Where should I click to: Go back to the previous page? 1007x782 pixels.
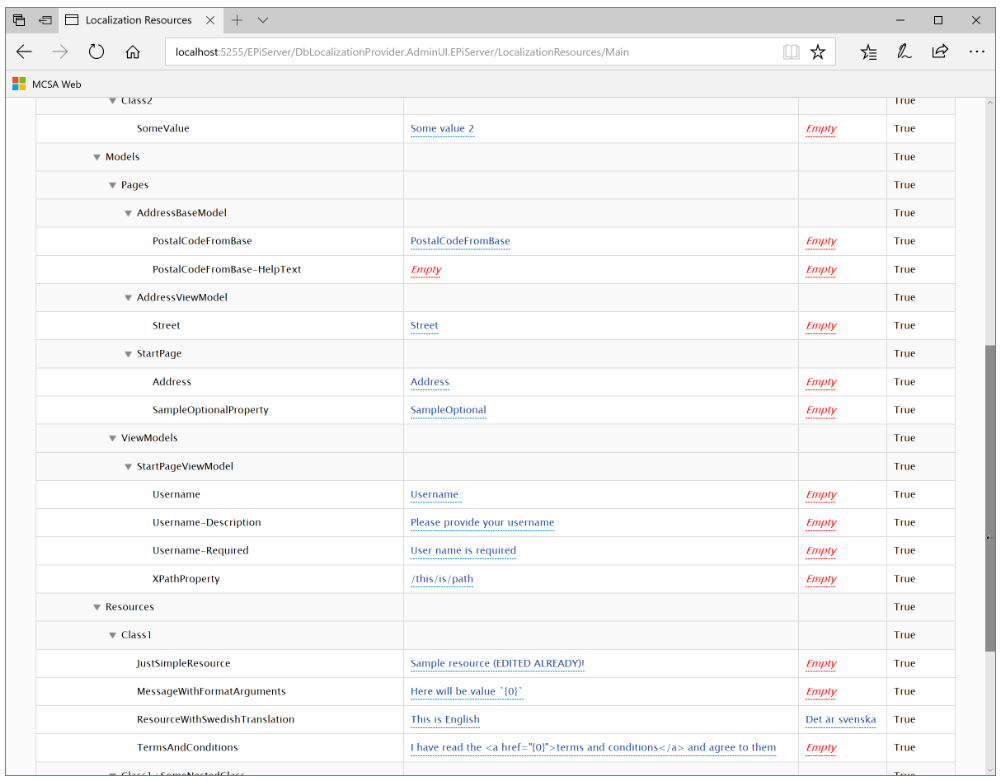click(24, 52)
